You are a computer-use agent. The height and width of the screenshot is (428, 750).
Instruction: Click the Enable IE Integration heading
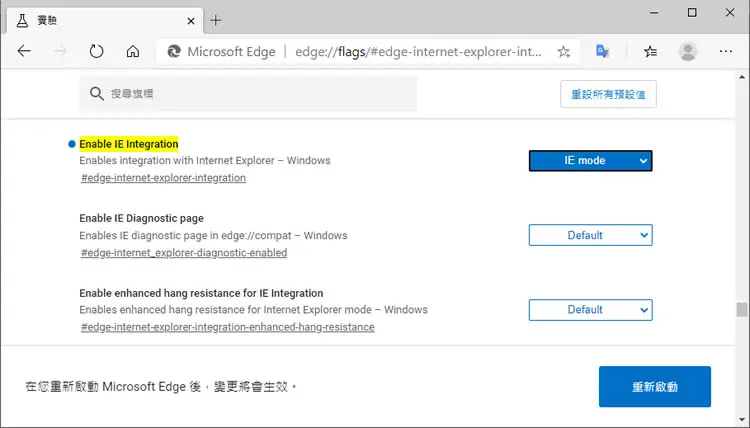(x=129, y=144)
